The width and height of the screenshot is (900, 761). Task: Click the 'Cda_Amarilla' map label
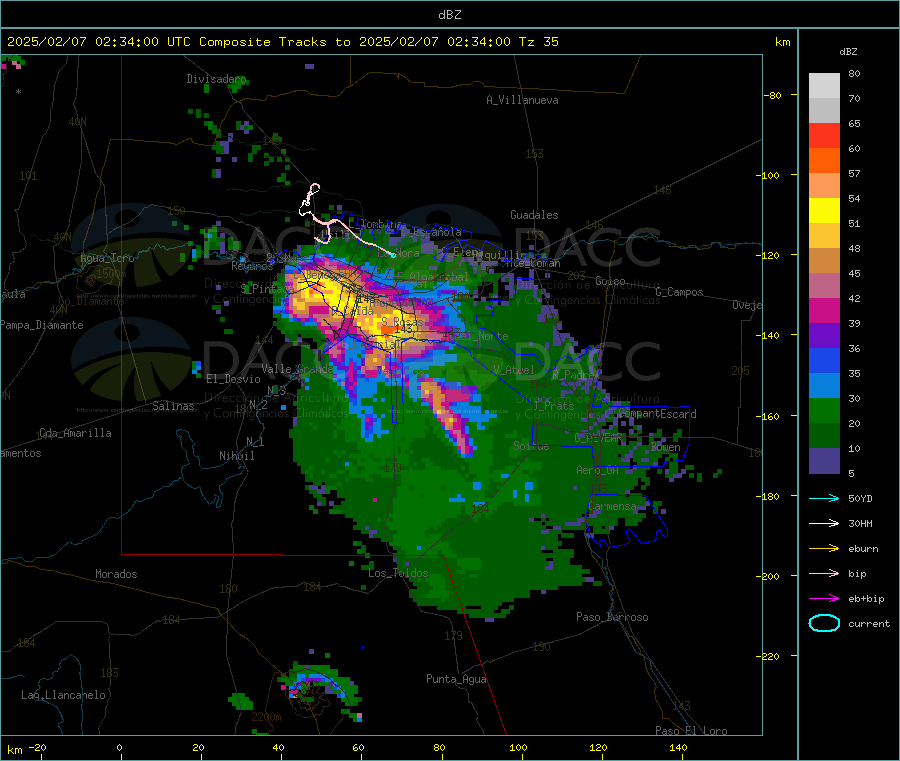tap(75, 433)
